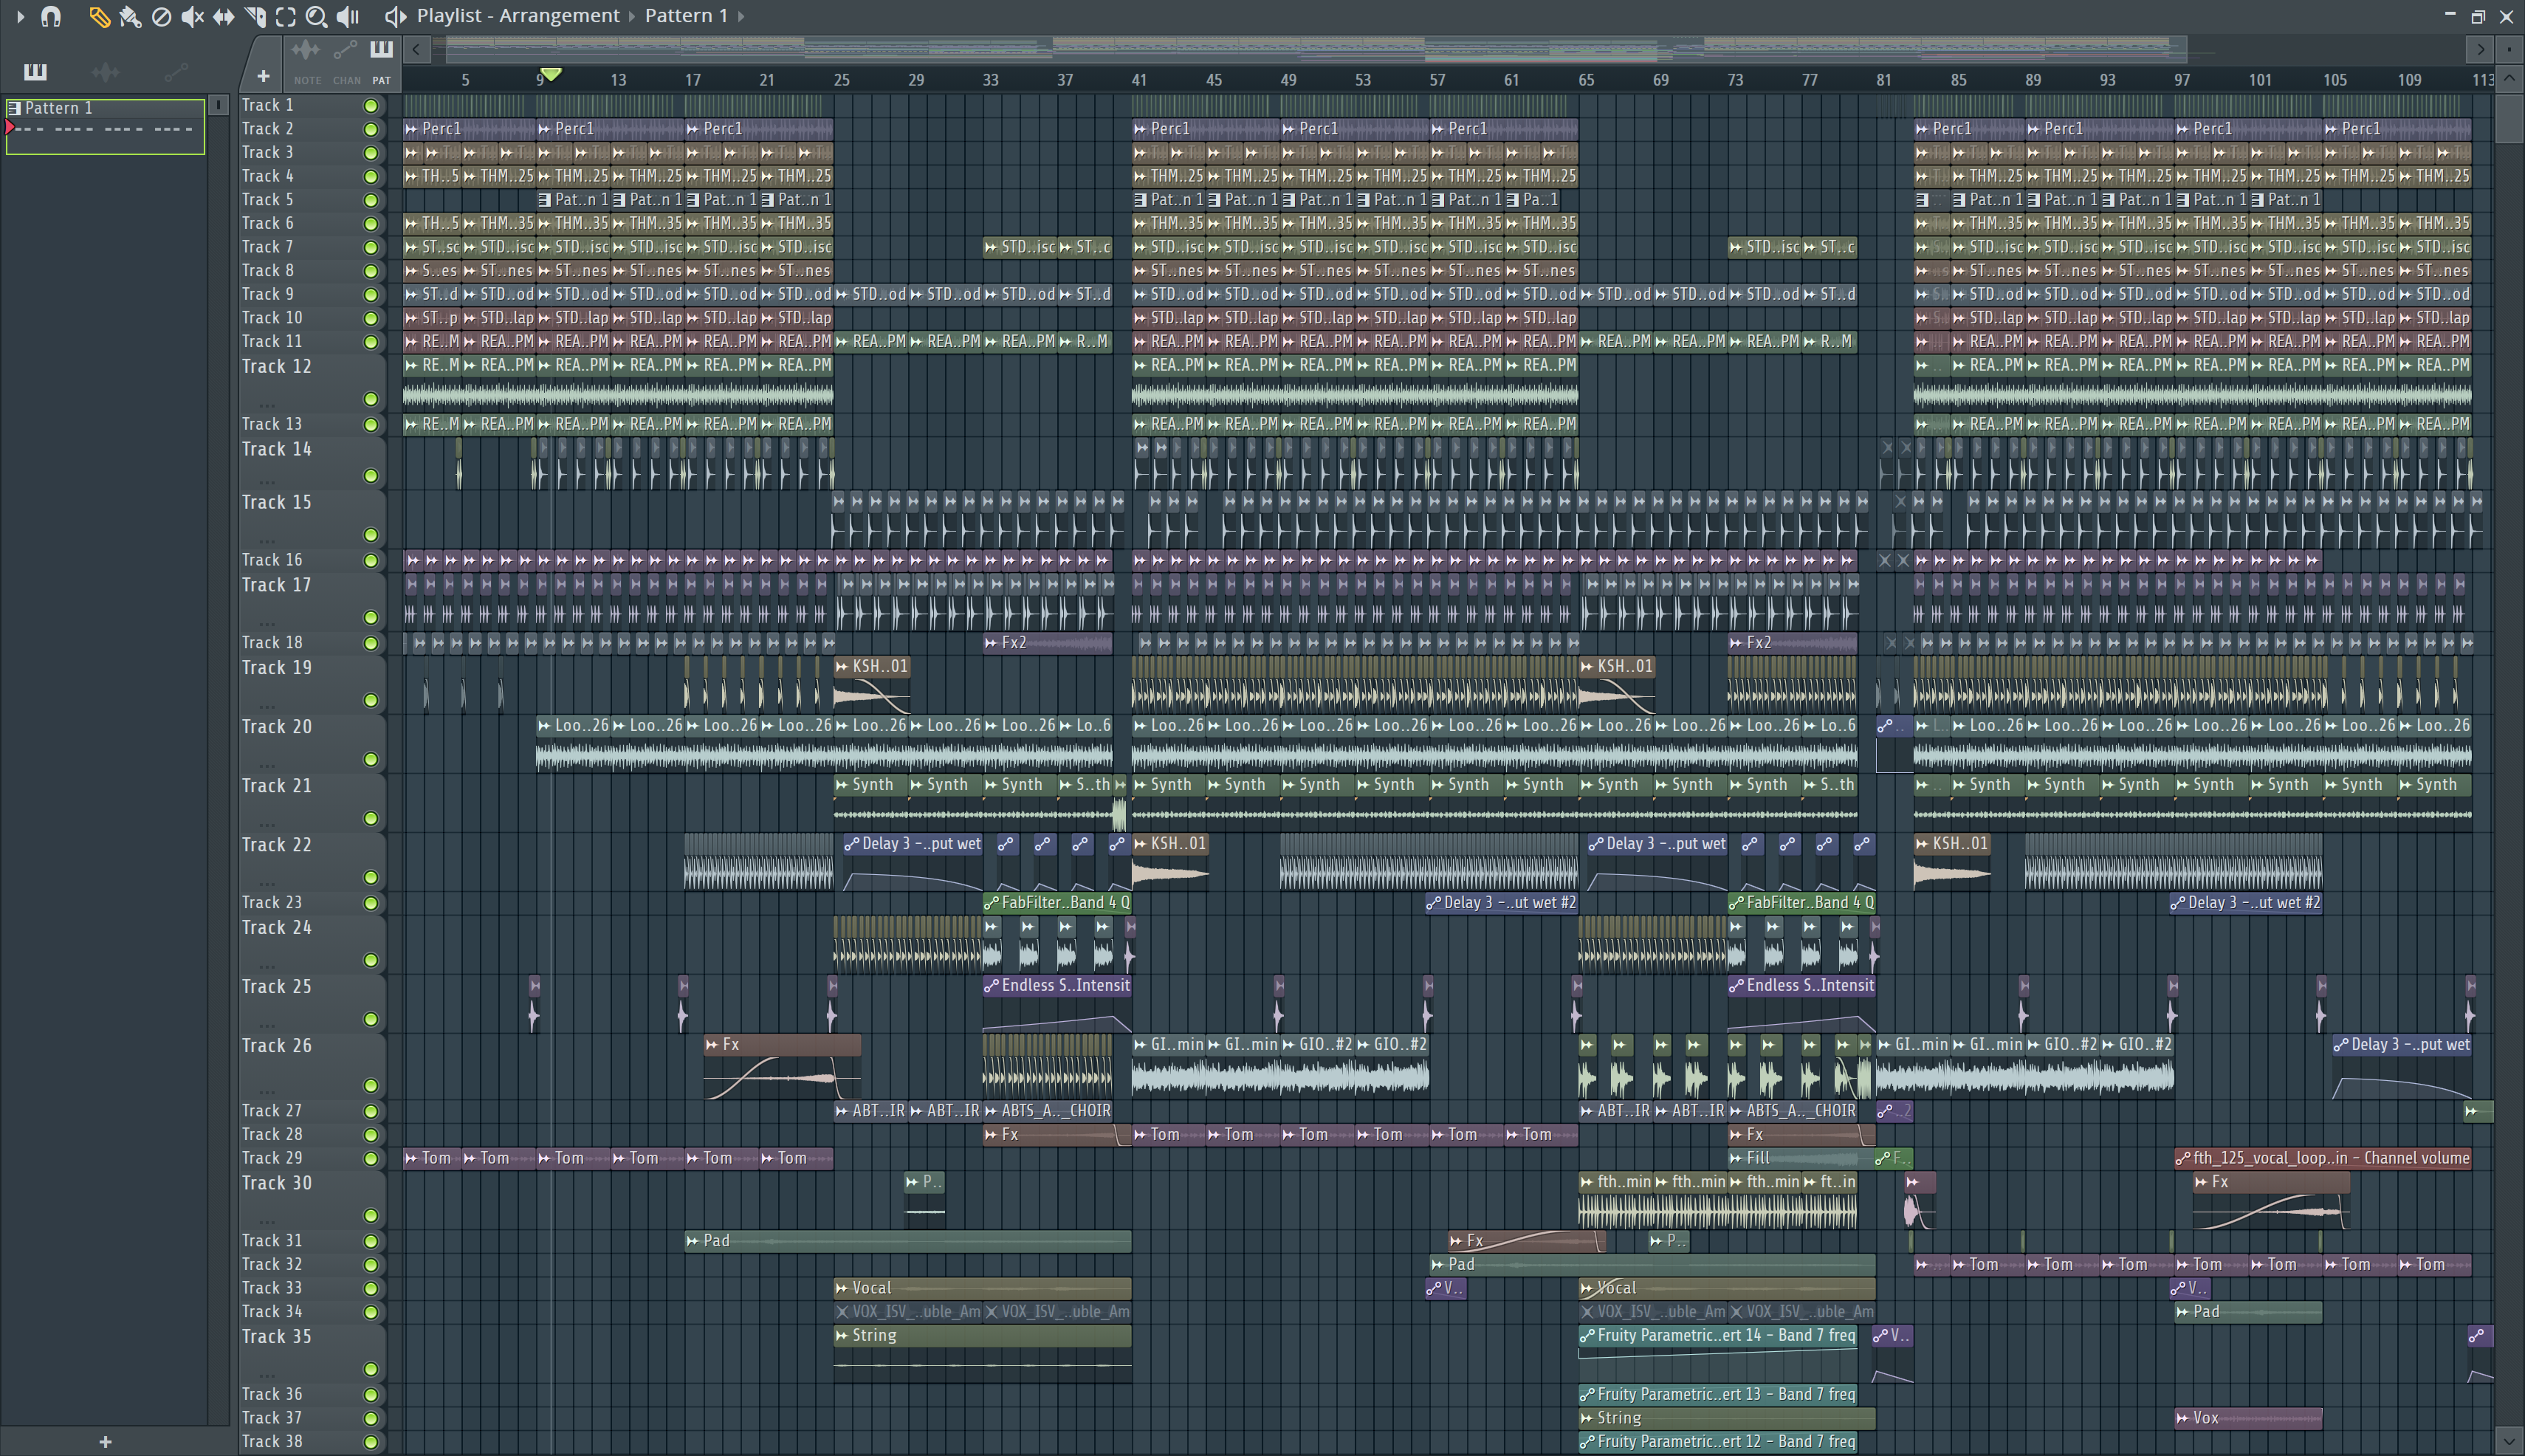Image resolution: width=2525 pixels, height=1456 pixels.
Task: Mute Track 27 using its green LED
Action: tap(371, 1111)
